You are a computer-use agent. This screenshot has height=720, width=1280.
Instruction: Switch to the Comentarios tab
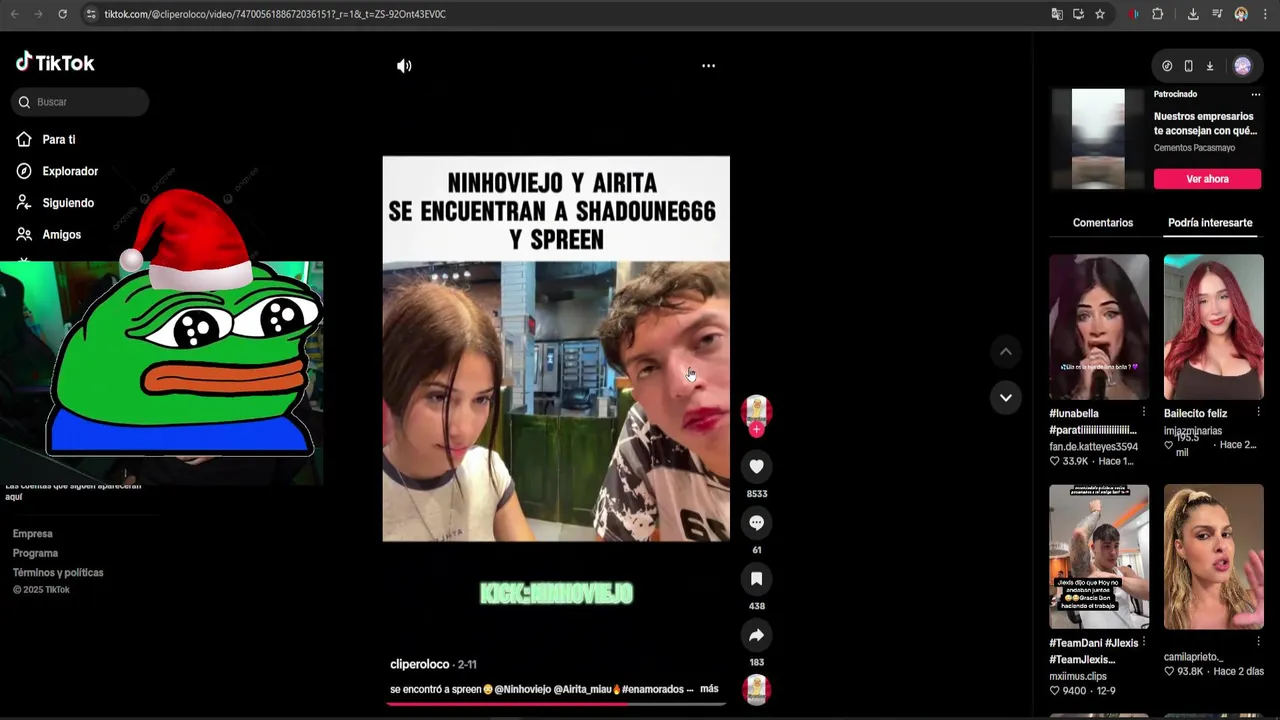click(1103, 223)
